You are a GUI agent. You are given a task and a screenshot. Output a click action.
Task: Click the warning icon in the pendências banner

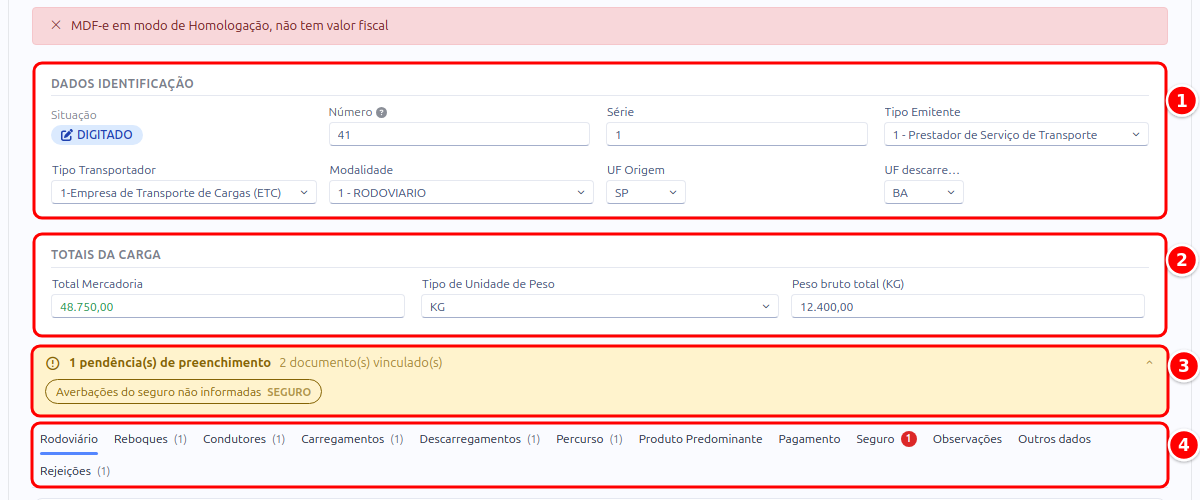(x=53, y=363)
